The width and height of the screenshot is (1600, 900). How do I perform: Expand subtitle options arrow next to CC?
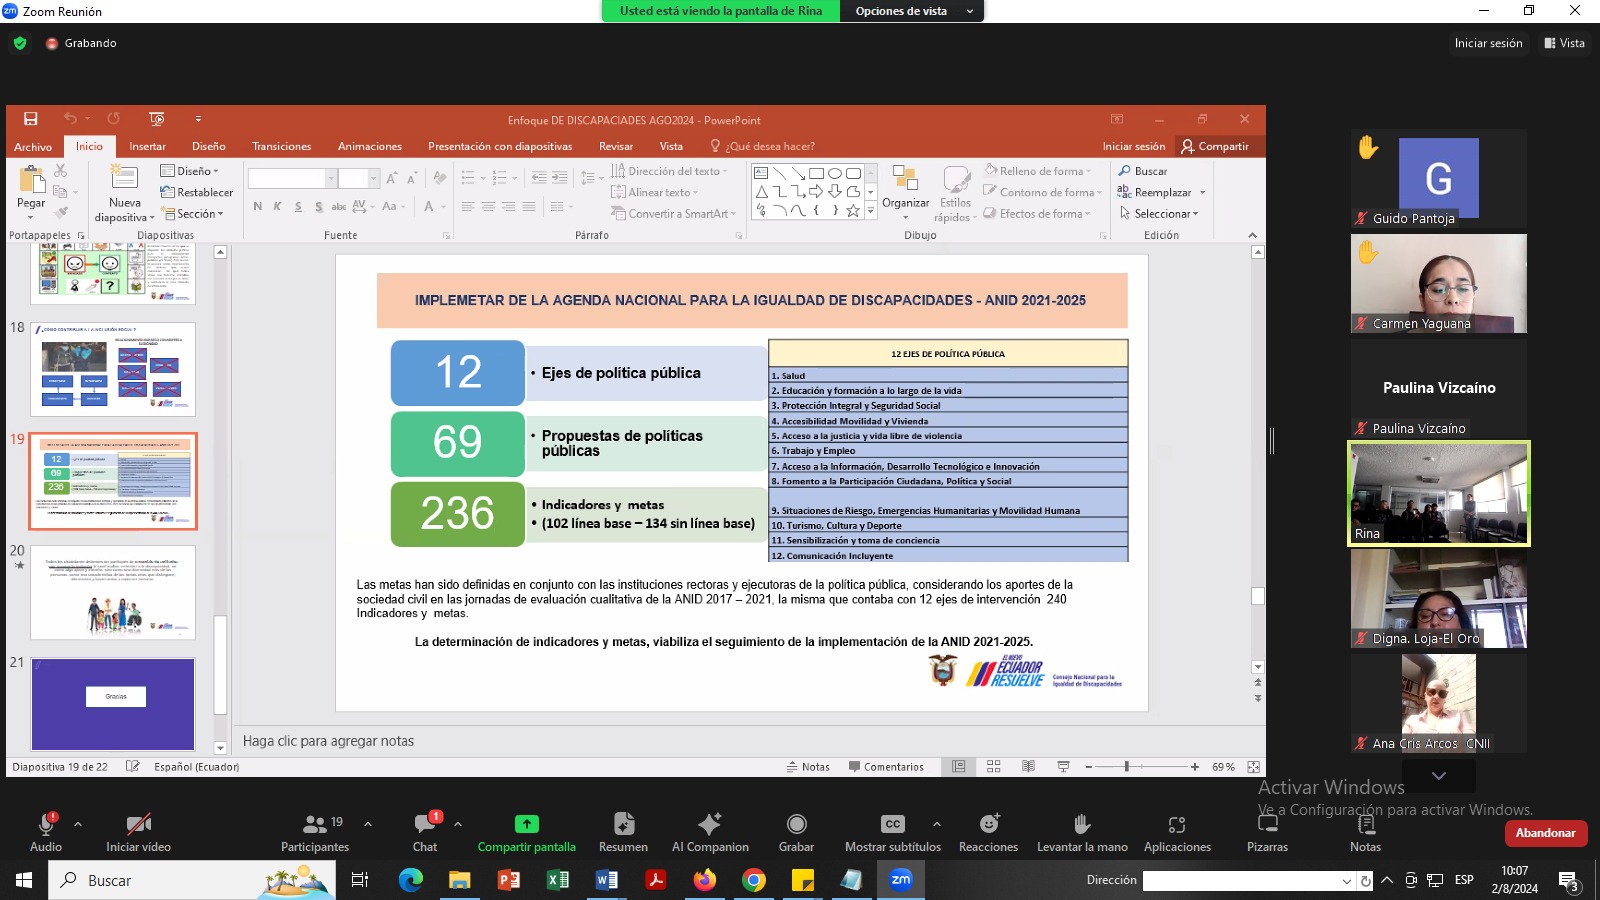tap(936, 824)
